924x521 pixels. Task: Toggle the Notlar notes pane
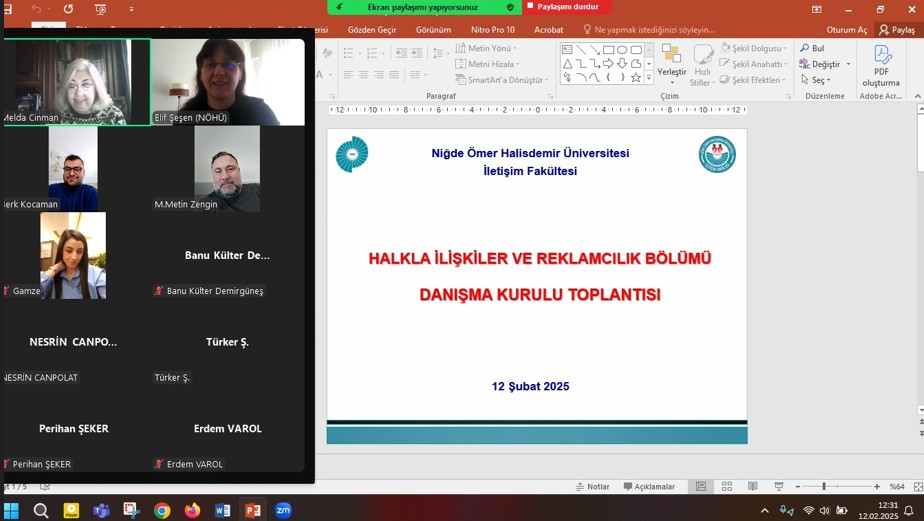tap(592, 487)
